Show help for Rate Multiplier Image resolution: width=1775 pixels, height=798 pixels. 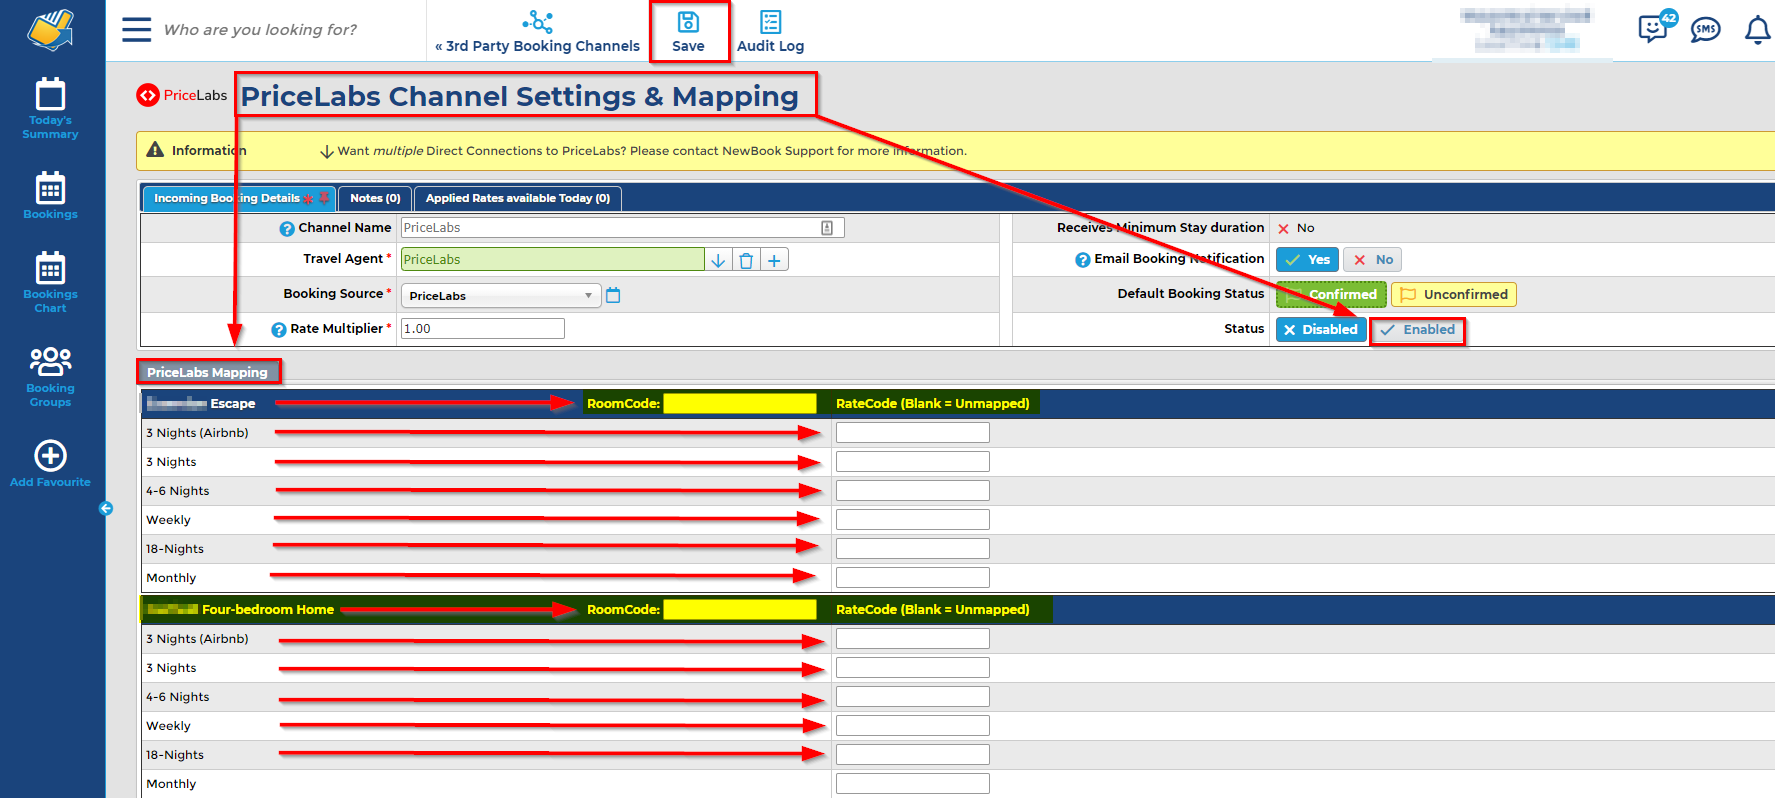tap(279, 329)
